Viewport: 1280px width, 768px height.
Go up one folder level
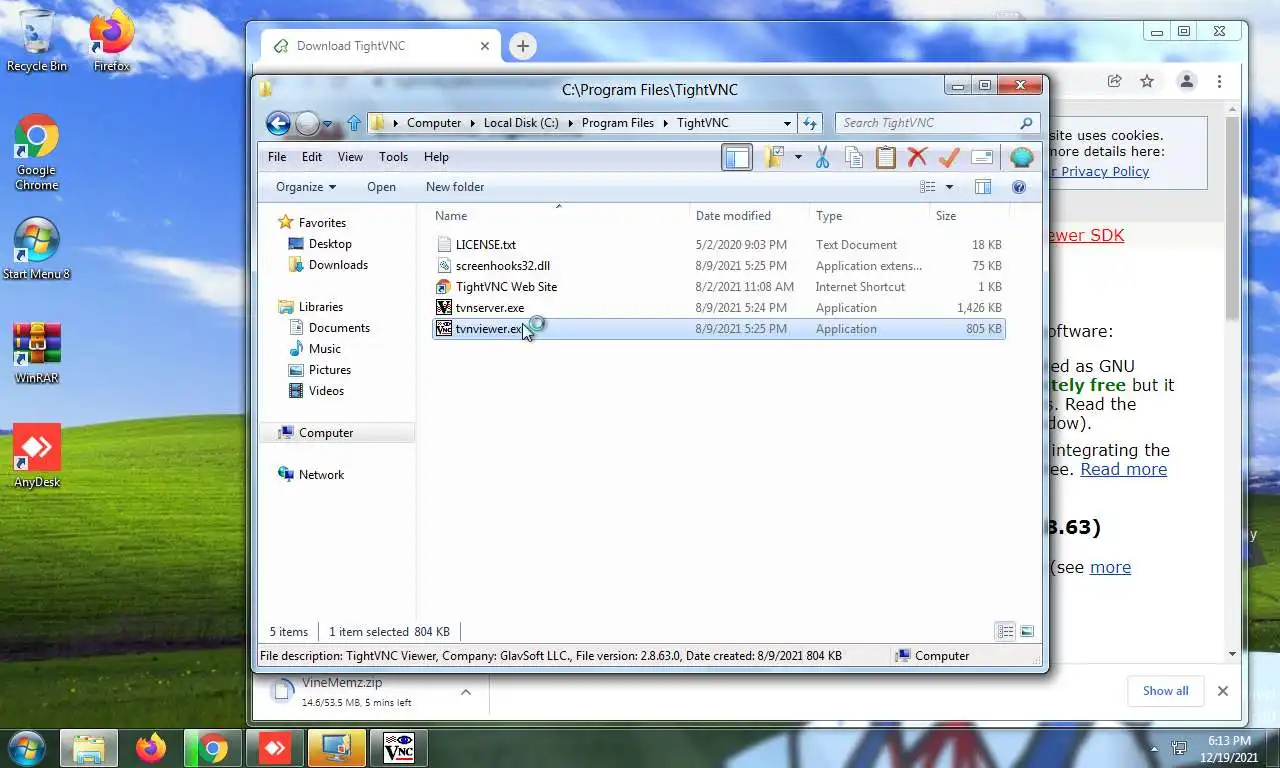point(353,123)
